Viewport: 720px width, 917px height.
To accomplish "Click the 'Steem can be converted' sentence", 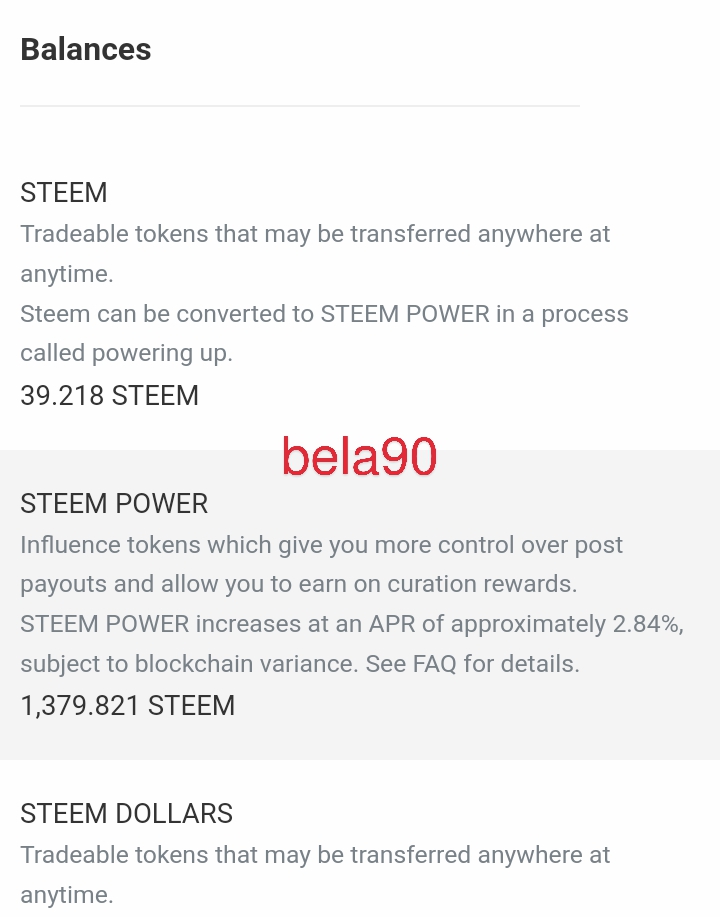I will (324, 314).
